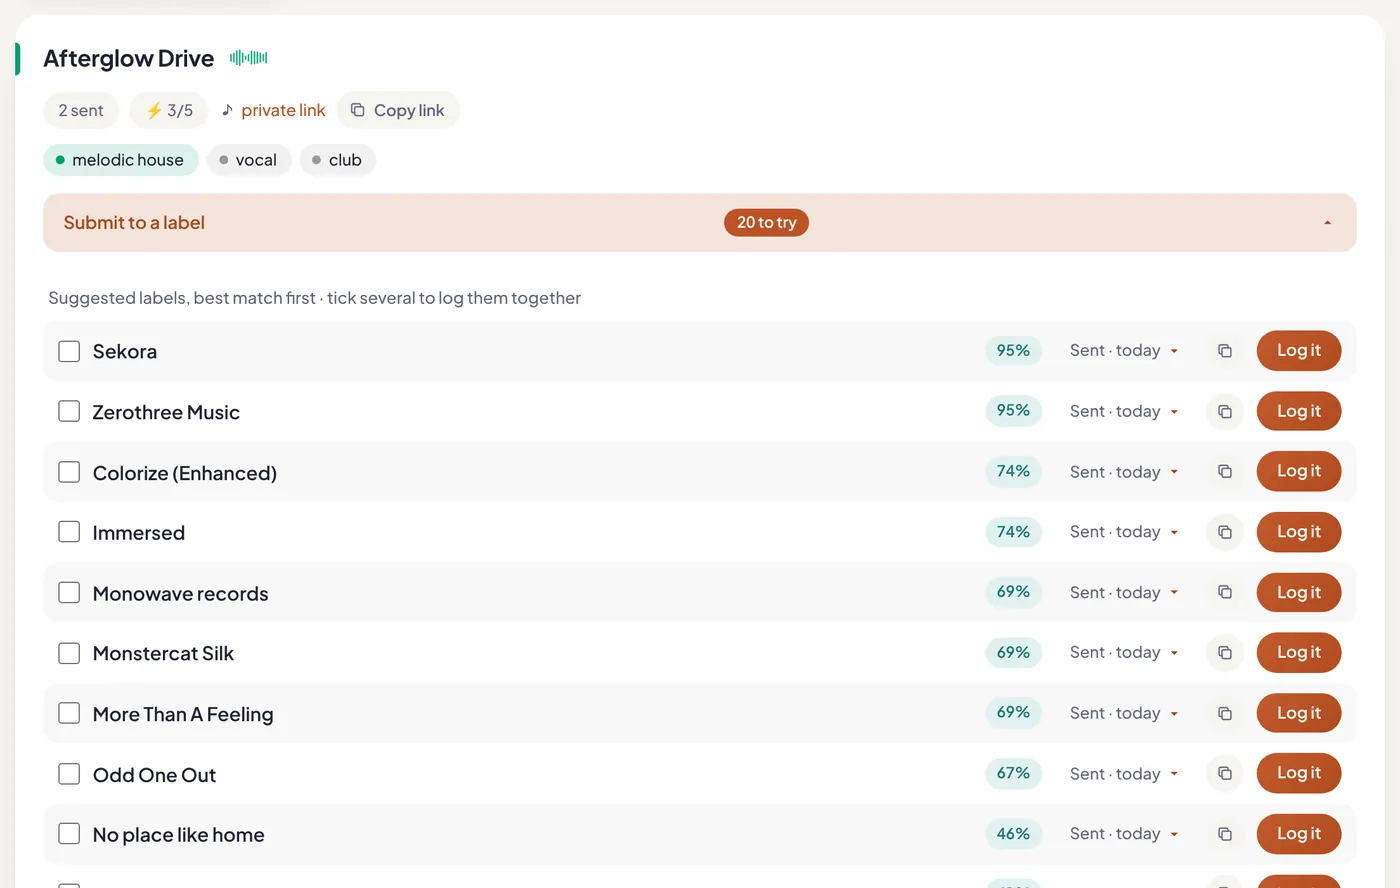This screenshot has height=888, width=1400.
Task: Click the melodic house tag
Action: (x=120, y=160)
